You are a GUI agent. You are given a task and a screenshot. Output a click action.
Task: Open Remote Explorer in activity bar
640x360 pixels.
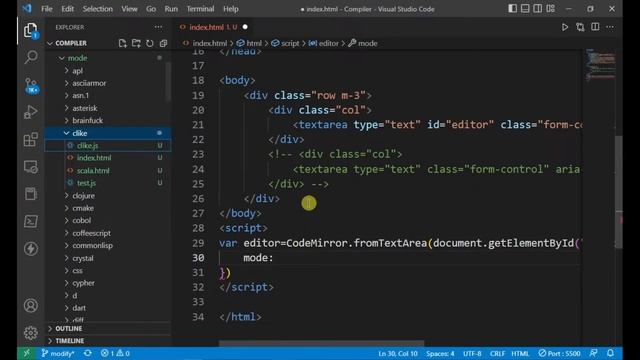(x=31, y=167)
